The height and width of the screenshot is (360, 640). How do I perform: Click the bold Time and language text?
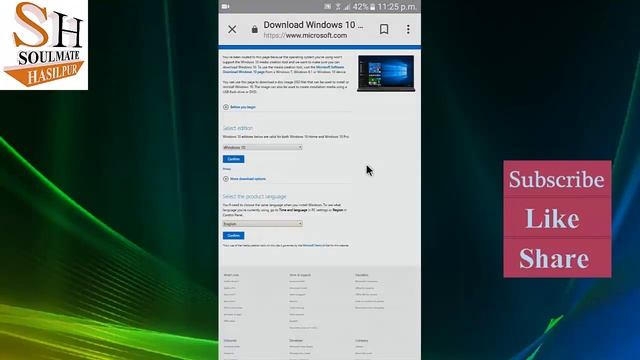[293, 210]
